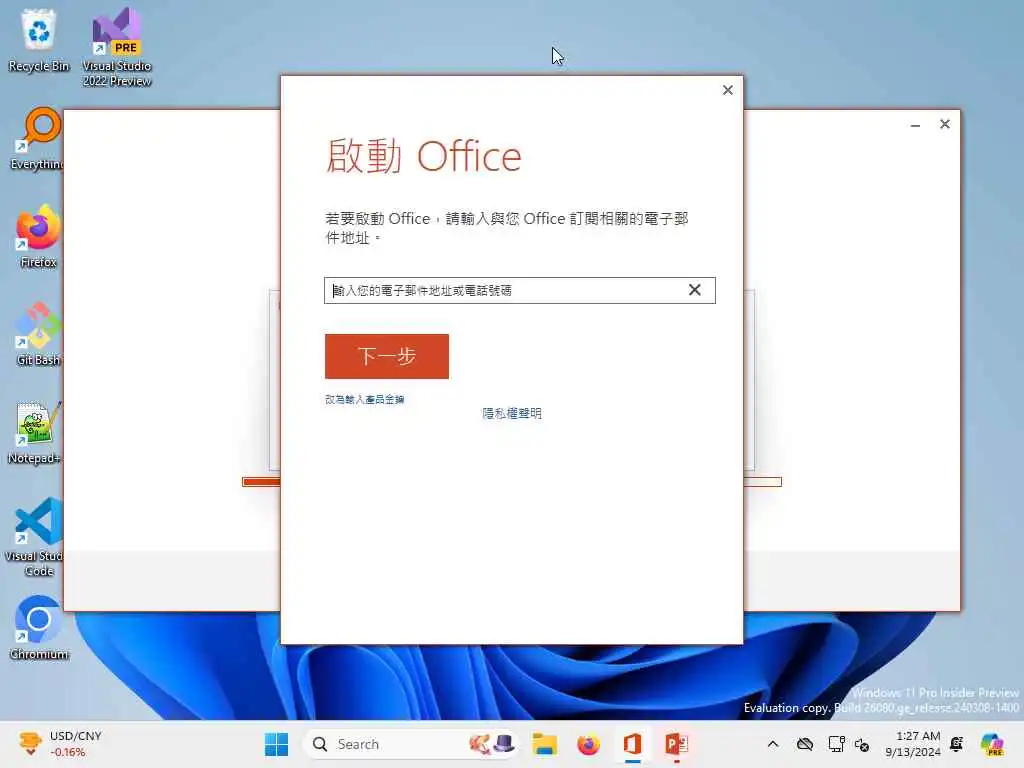
Task: Minimize the background Office window
Action: (x=916, y=124)
